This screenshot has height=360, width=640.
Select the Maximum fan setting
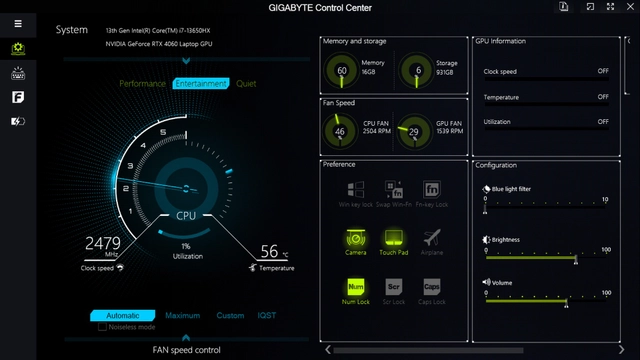182,316
